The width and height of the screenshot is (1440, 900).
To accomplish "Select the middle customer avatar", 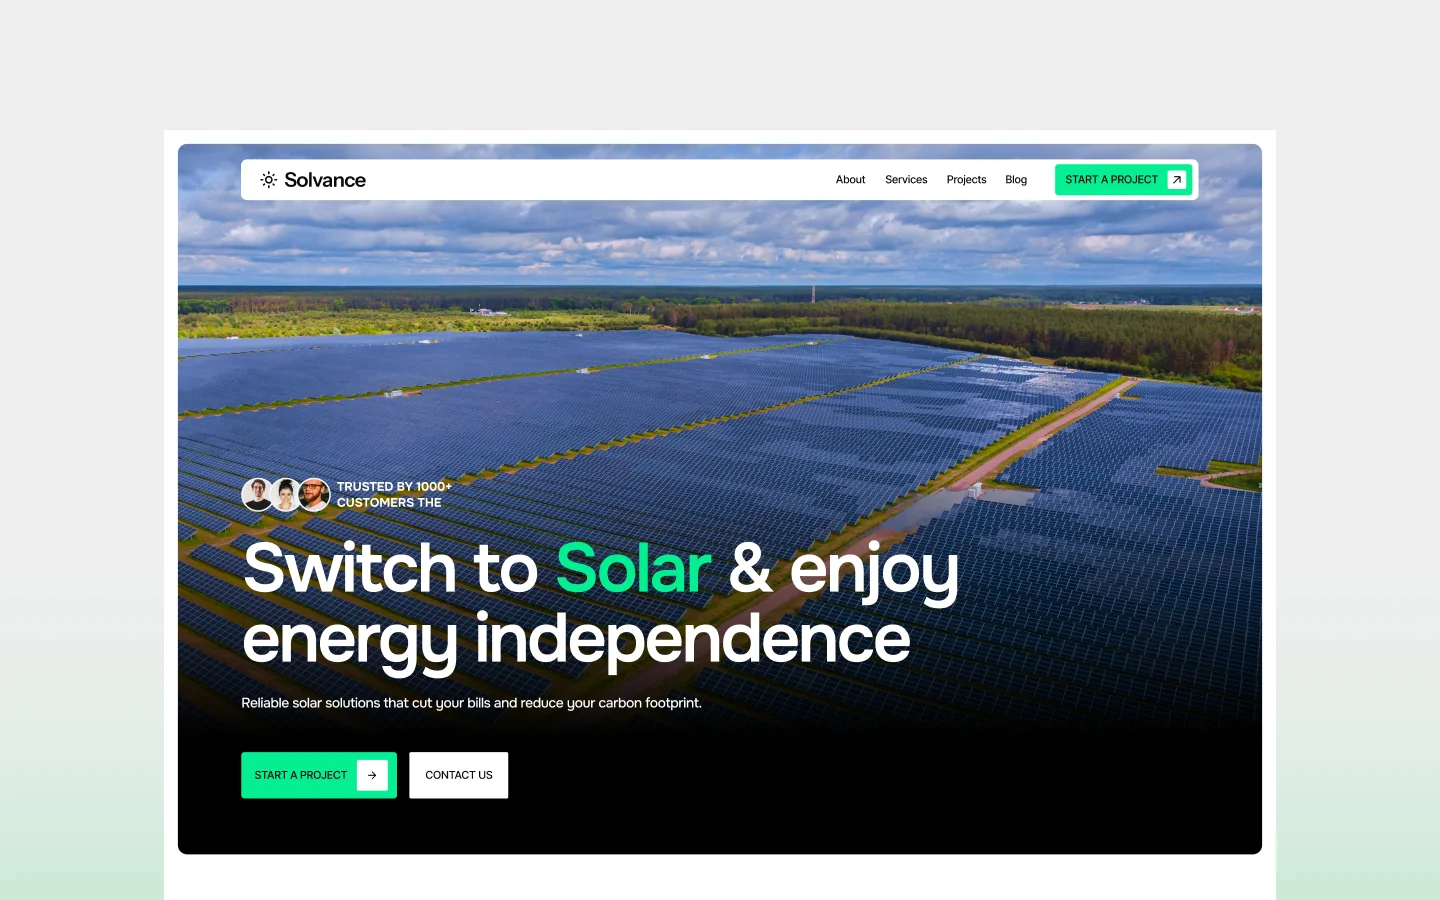I will [x=286, y=494].
